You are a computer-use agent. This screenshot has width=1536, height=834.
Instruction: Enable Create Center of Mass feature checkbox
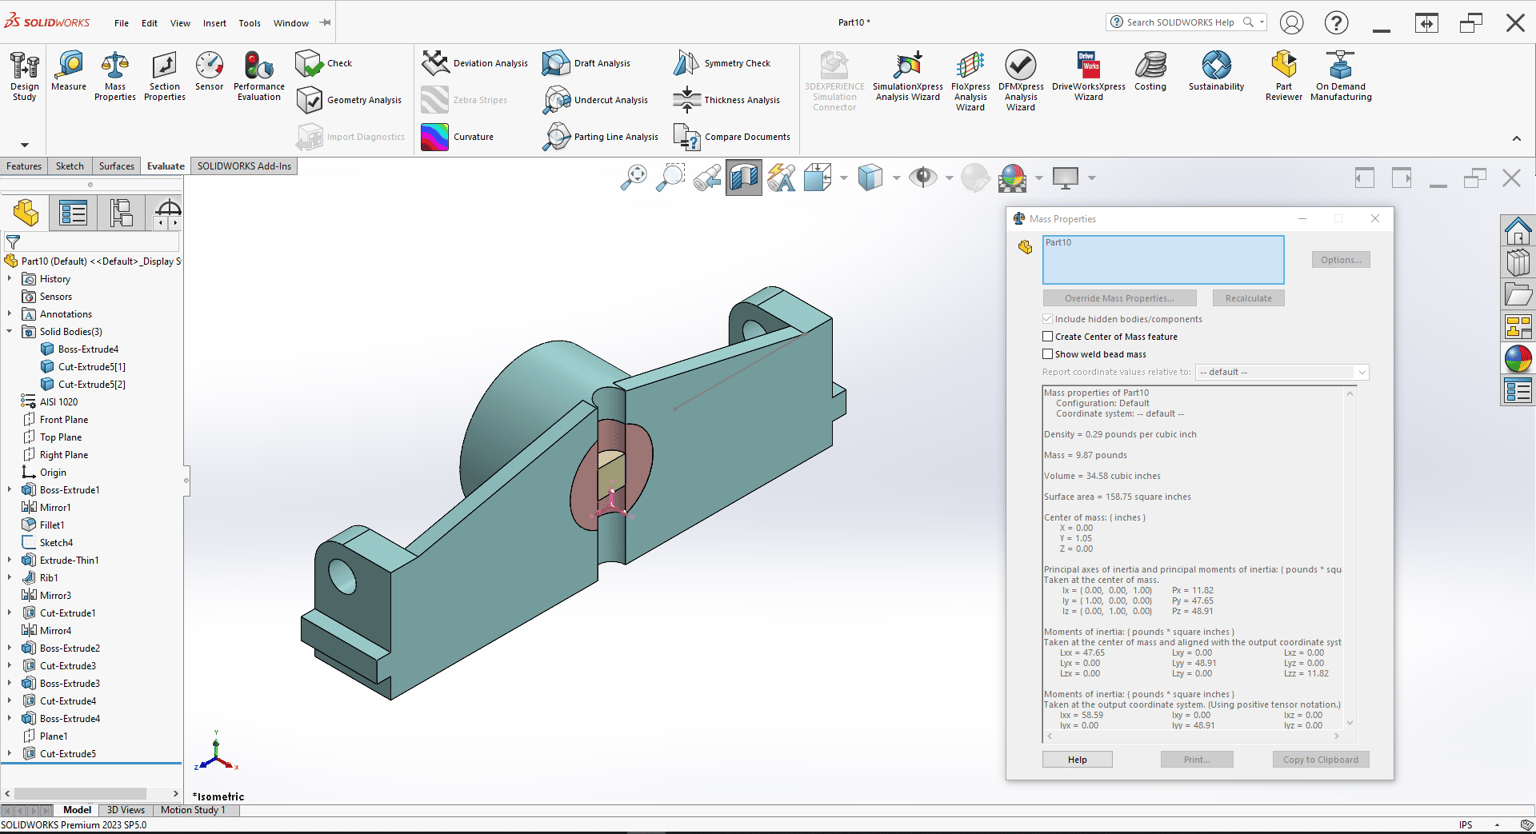pos(1048,337)
